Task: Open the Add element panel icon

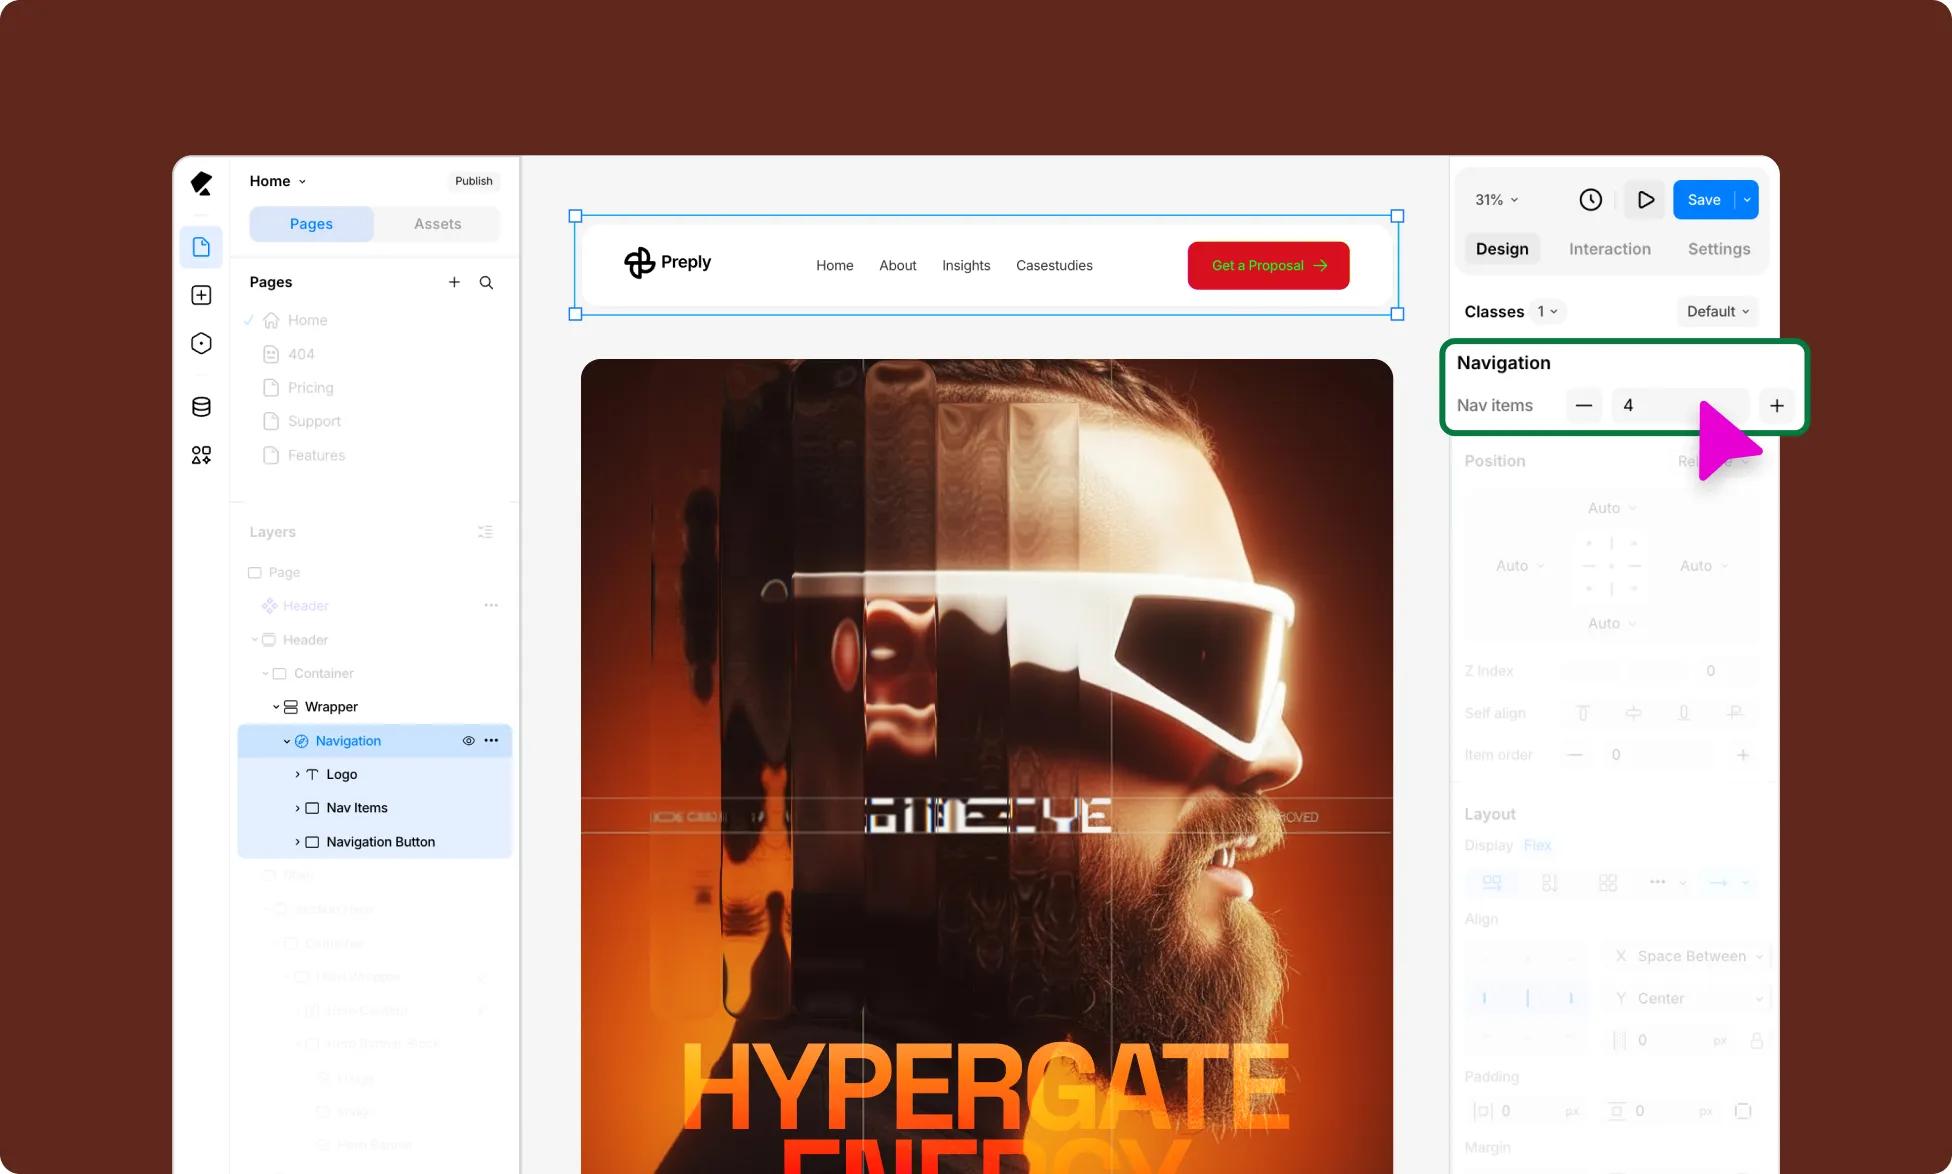Action: [201, 295]
